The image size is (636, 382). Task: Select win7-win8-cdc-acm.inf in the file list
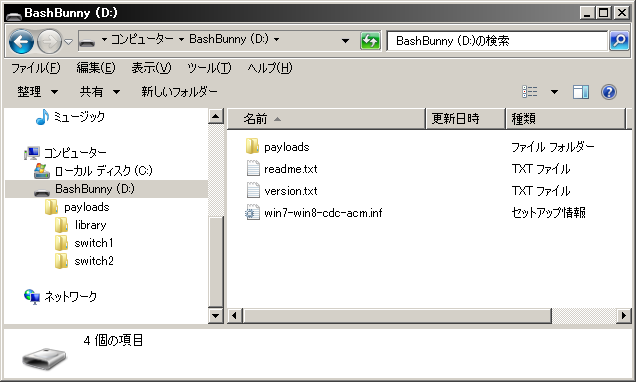323,213
